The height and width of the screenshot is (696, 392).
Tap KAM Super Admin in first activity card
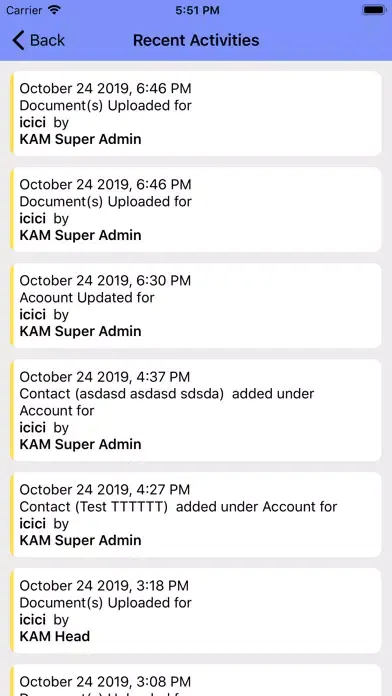pos(80,139)
